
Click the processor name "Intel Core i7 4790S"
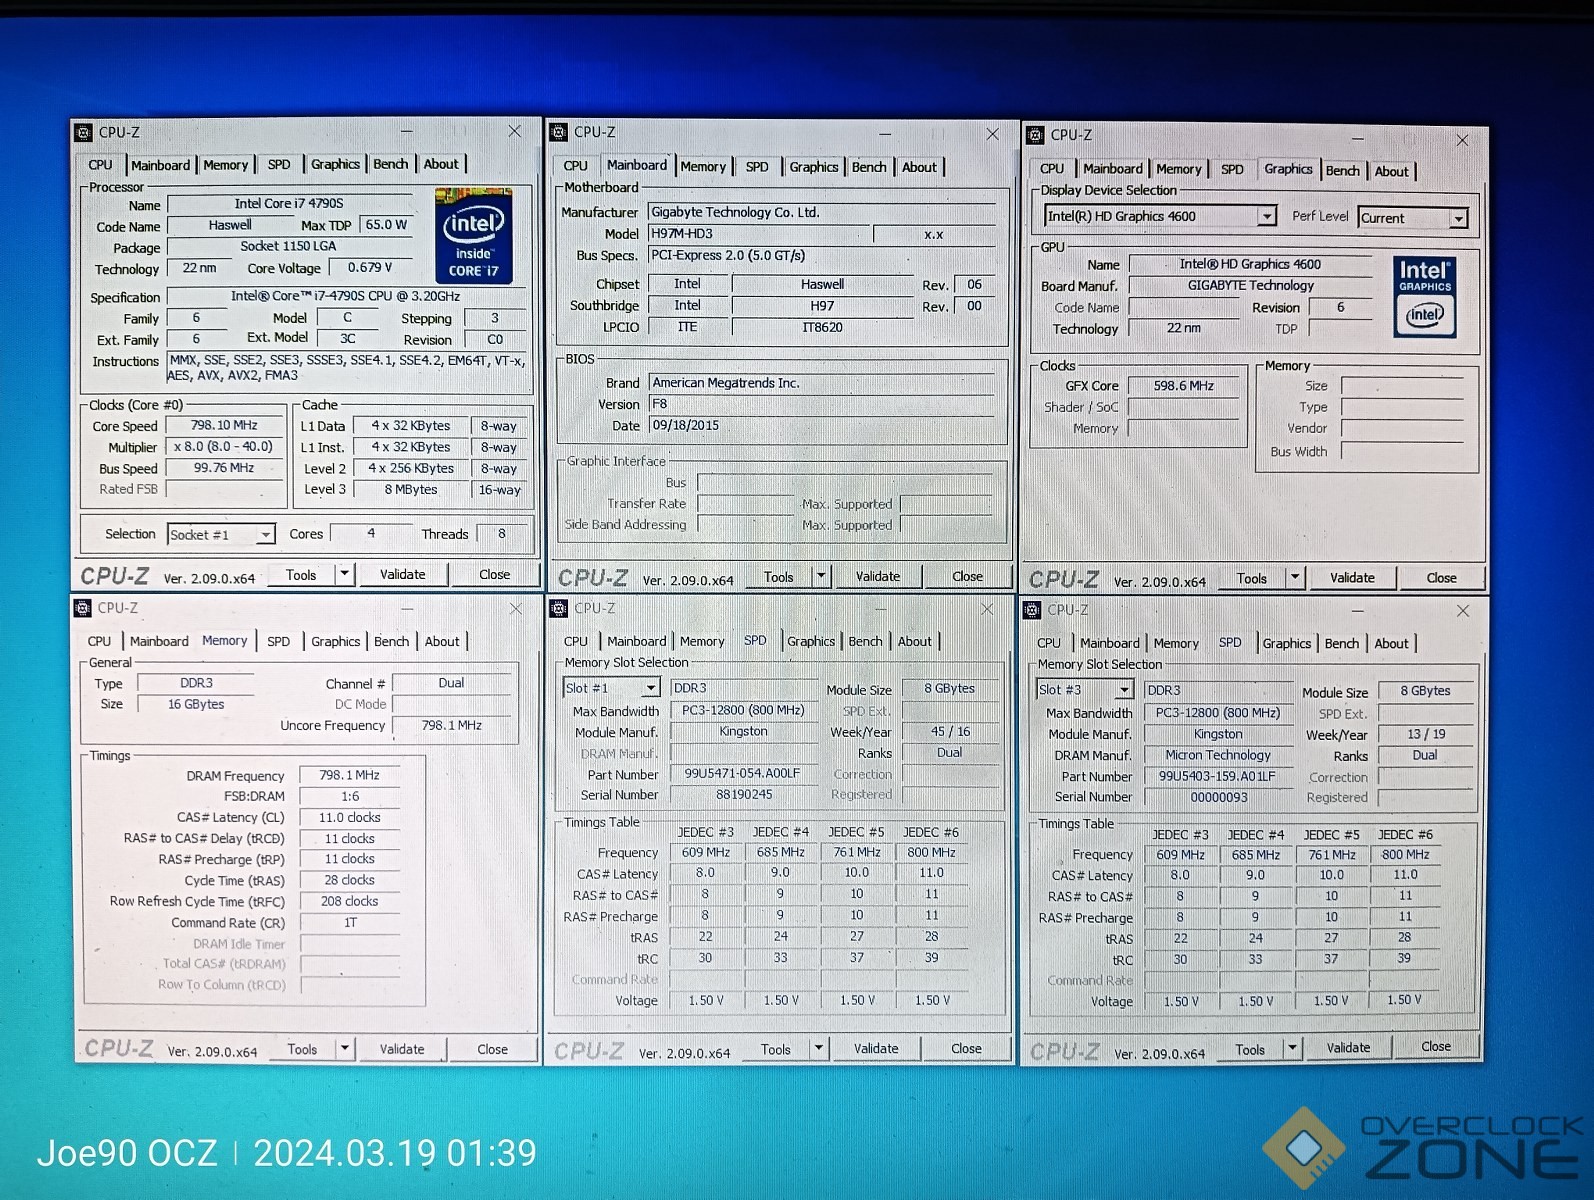(x=289, y=204)
